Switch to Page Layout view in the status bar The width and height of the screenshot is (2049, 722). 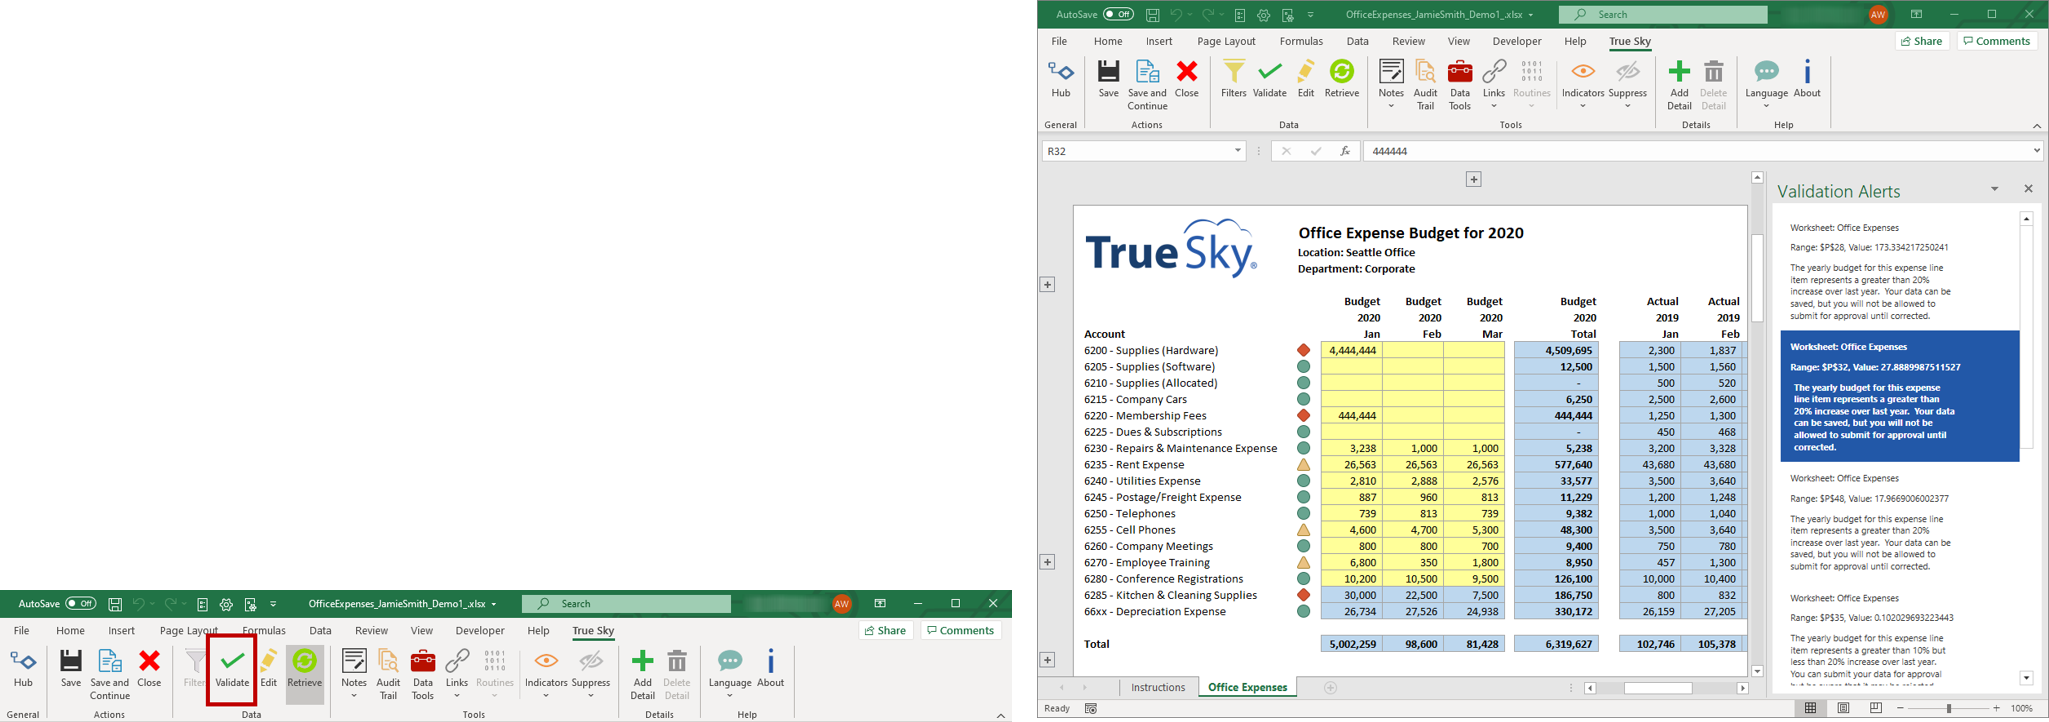pyautogui.click(x=1843, y=708)
